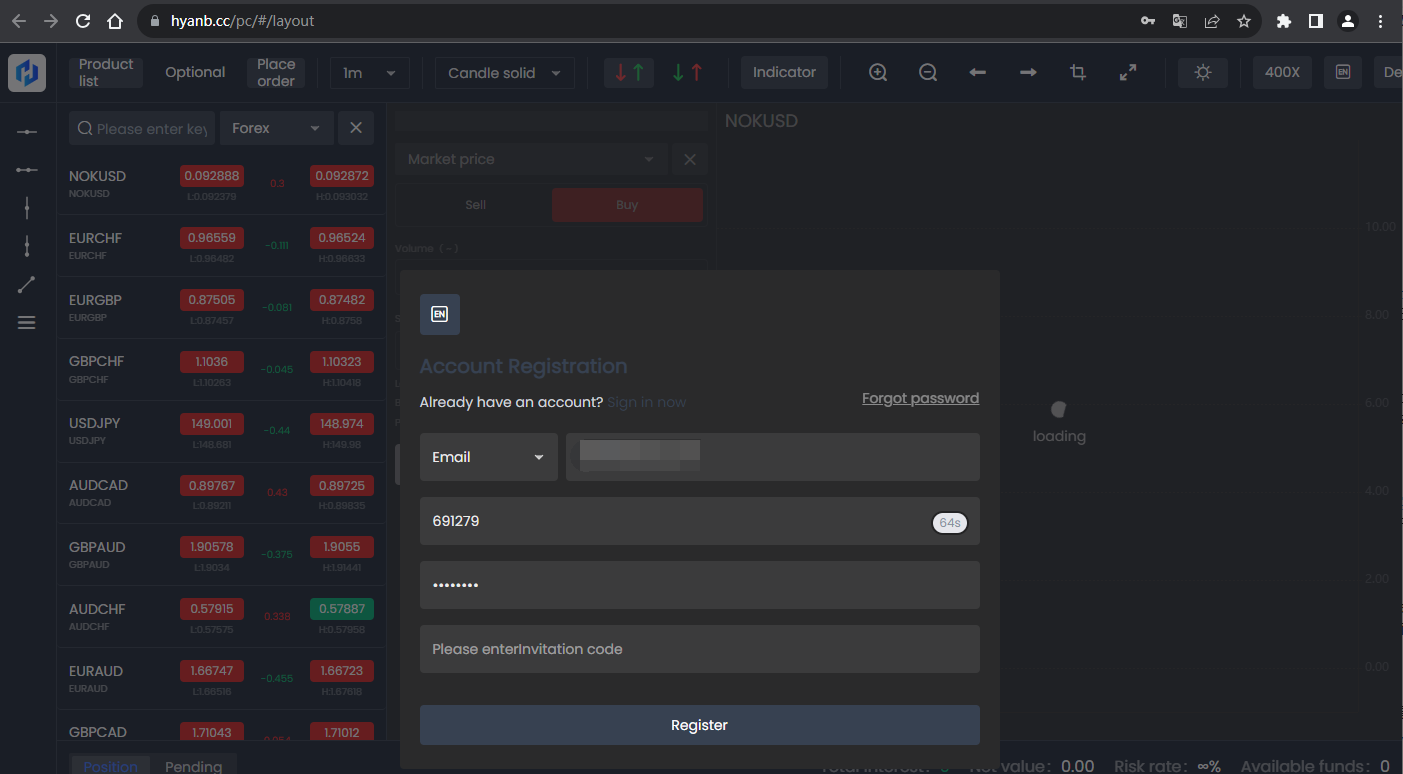Open hamburger menu in sidebar
1403x774 pixels.
[27, 322]
